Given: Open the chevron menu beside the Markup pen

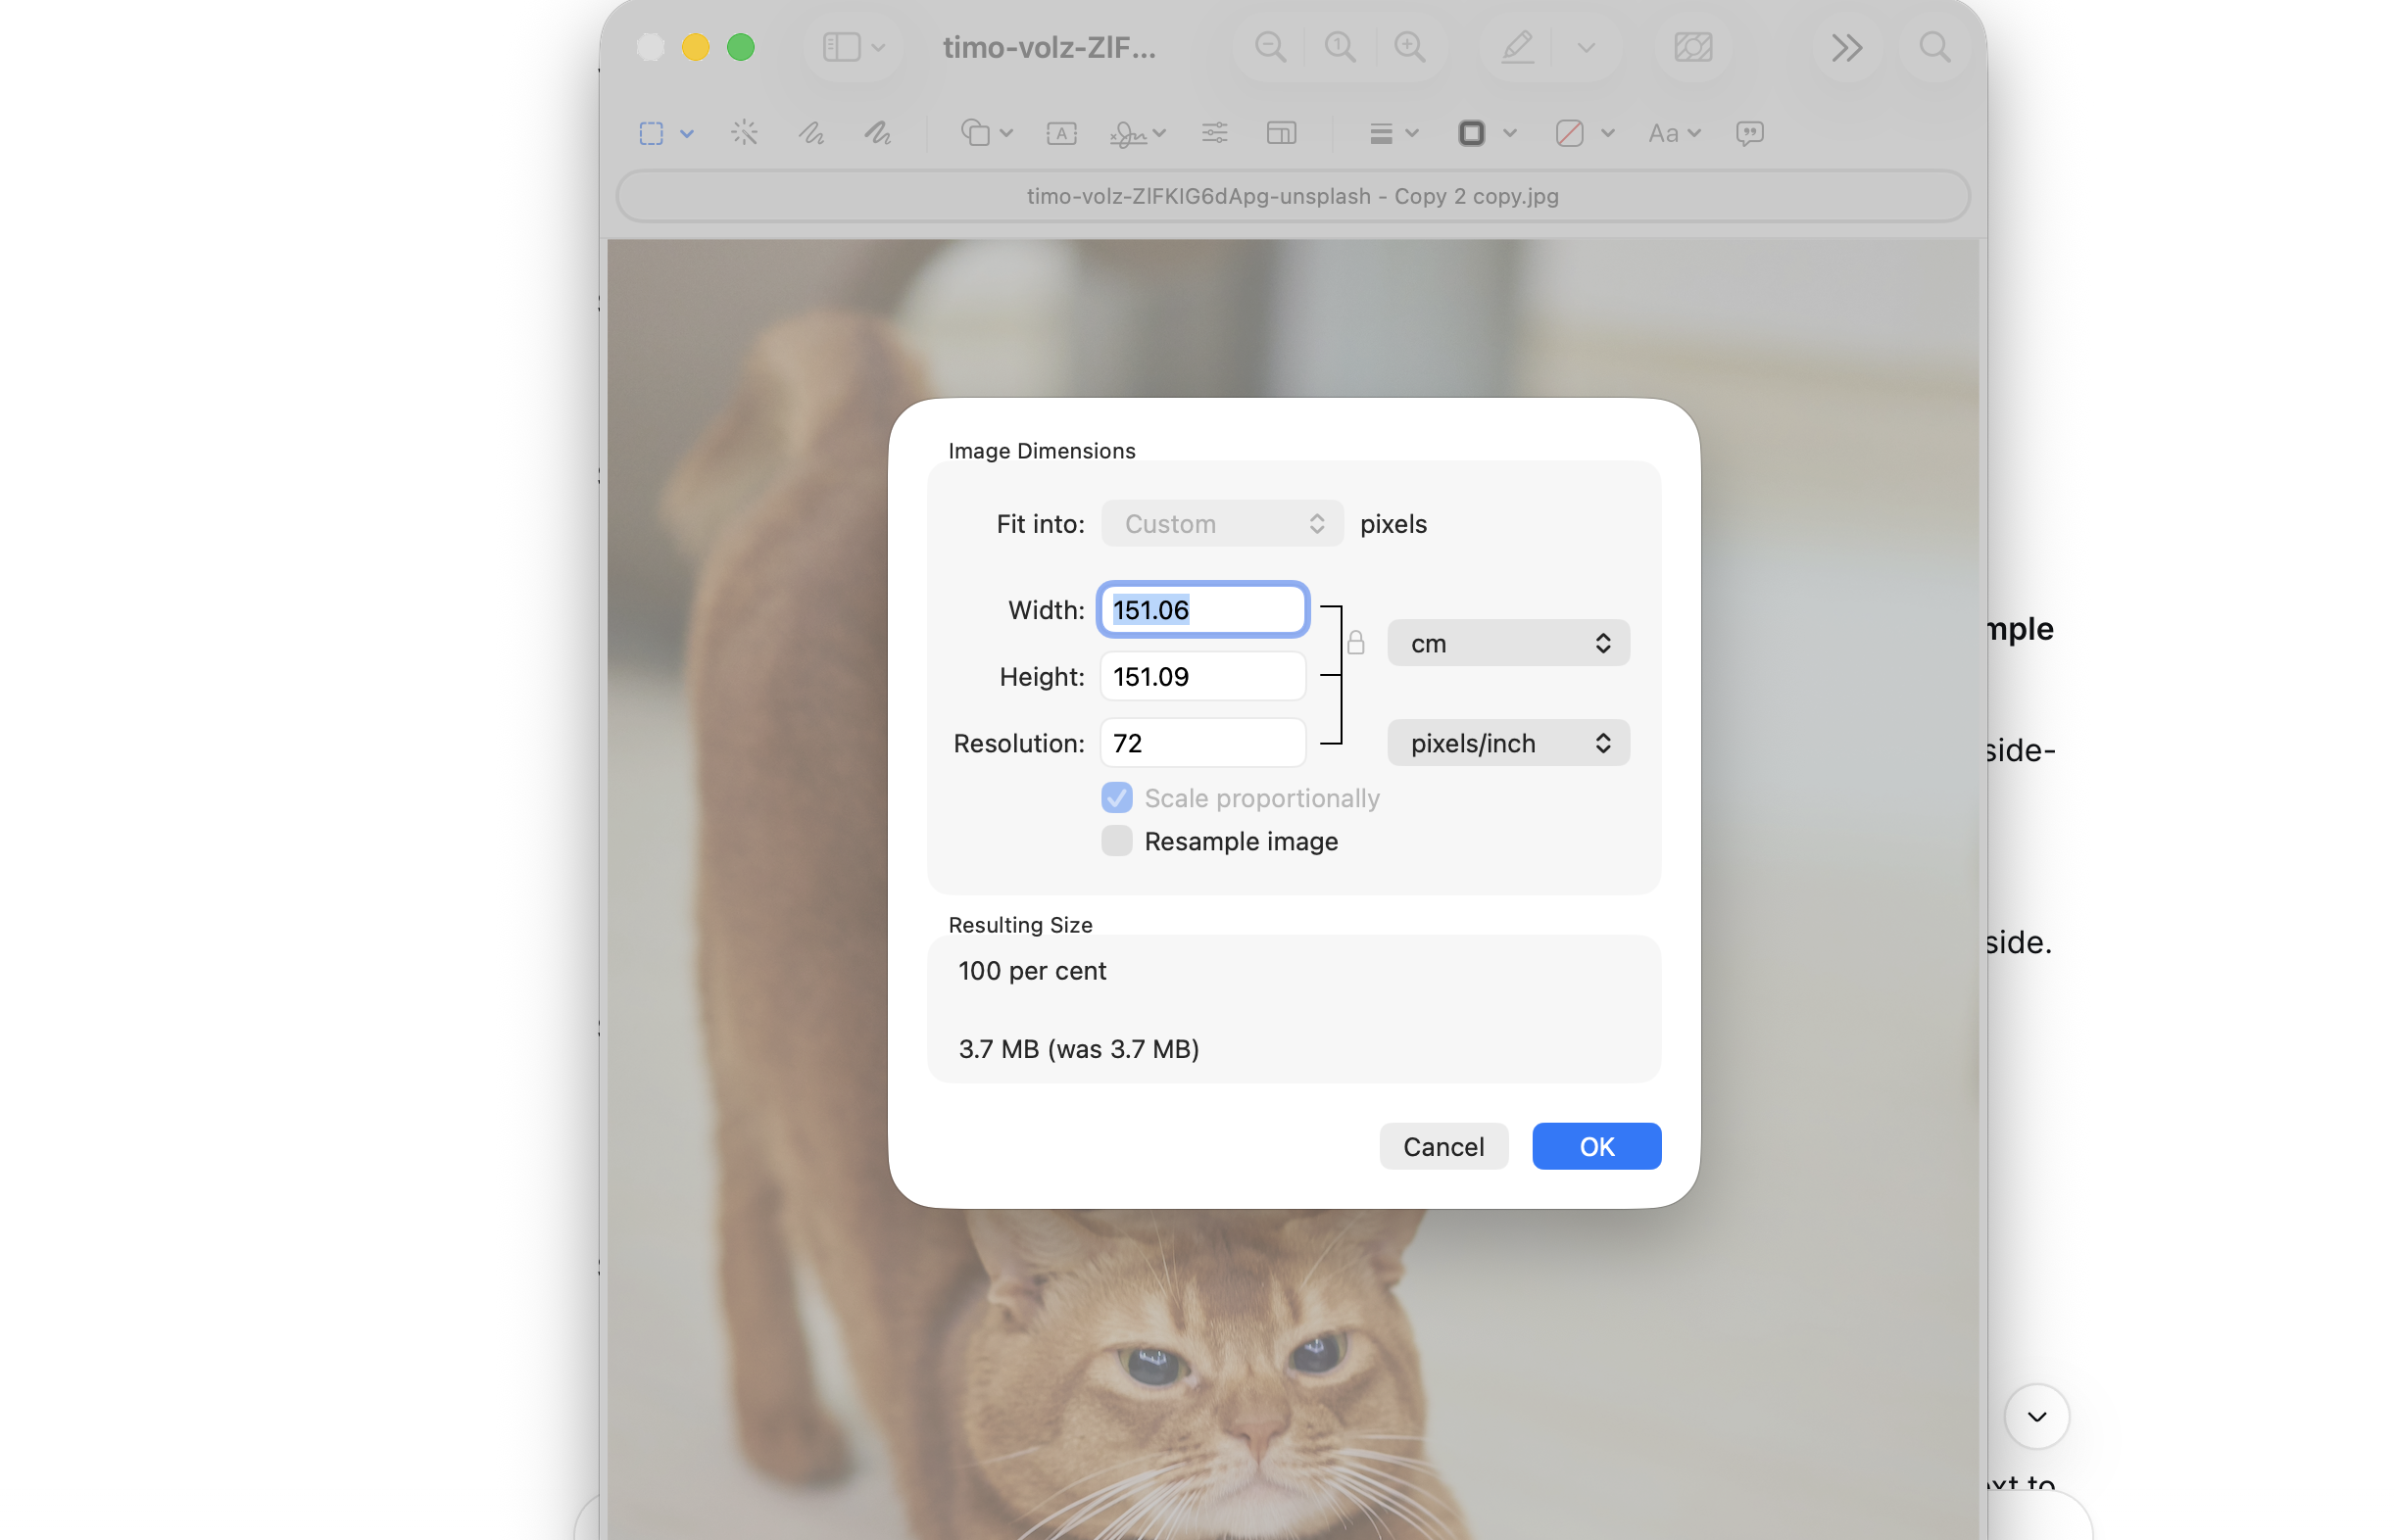Looking at the screenshot, I should click(1585, 47).
